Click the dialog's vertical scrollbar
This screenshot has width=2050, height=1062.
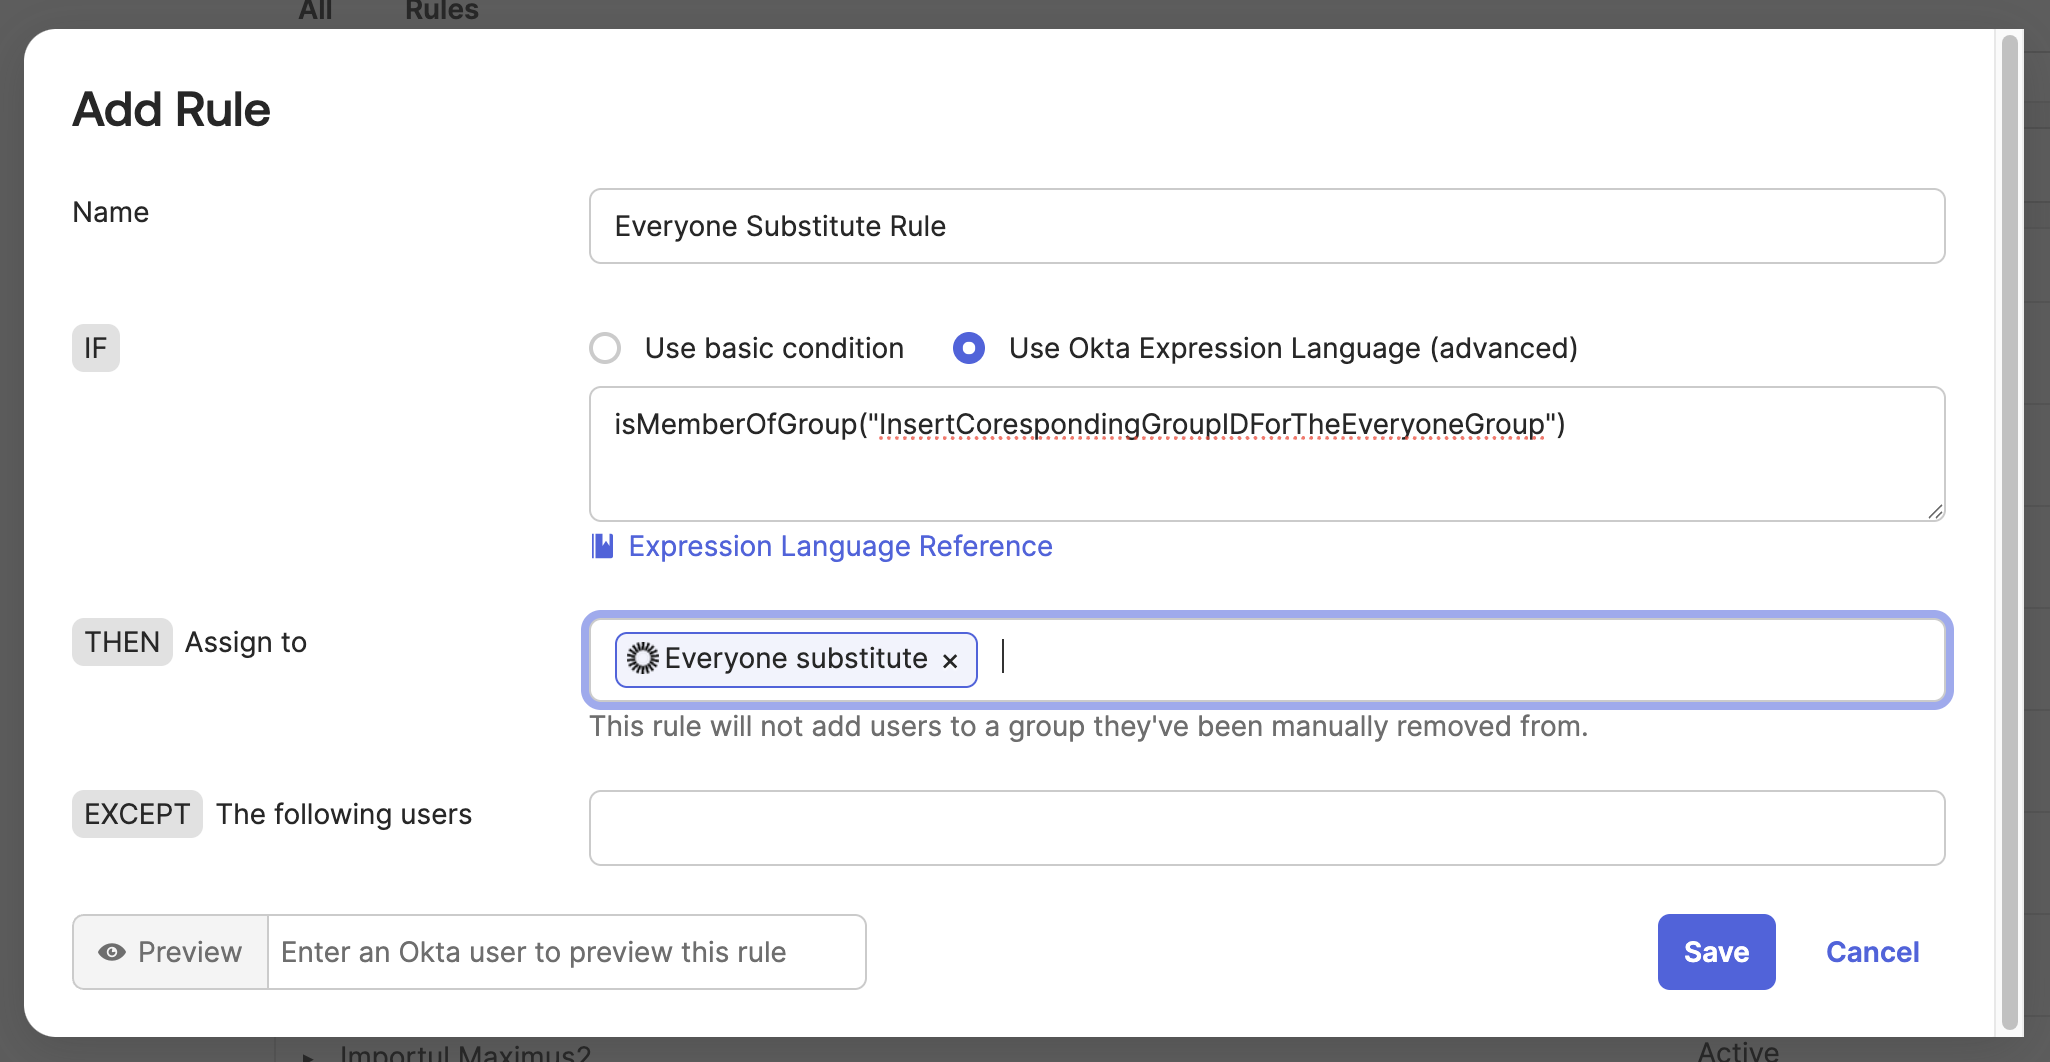2009,530
